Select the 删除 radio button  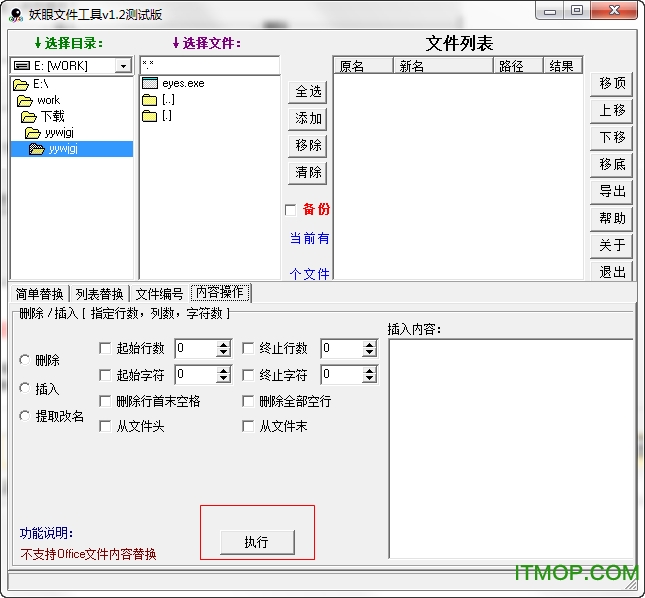tap(25, 360)
